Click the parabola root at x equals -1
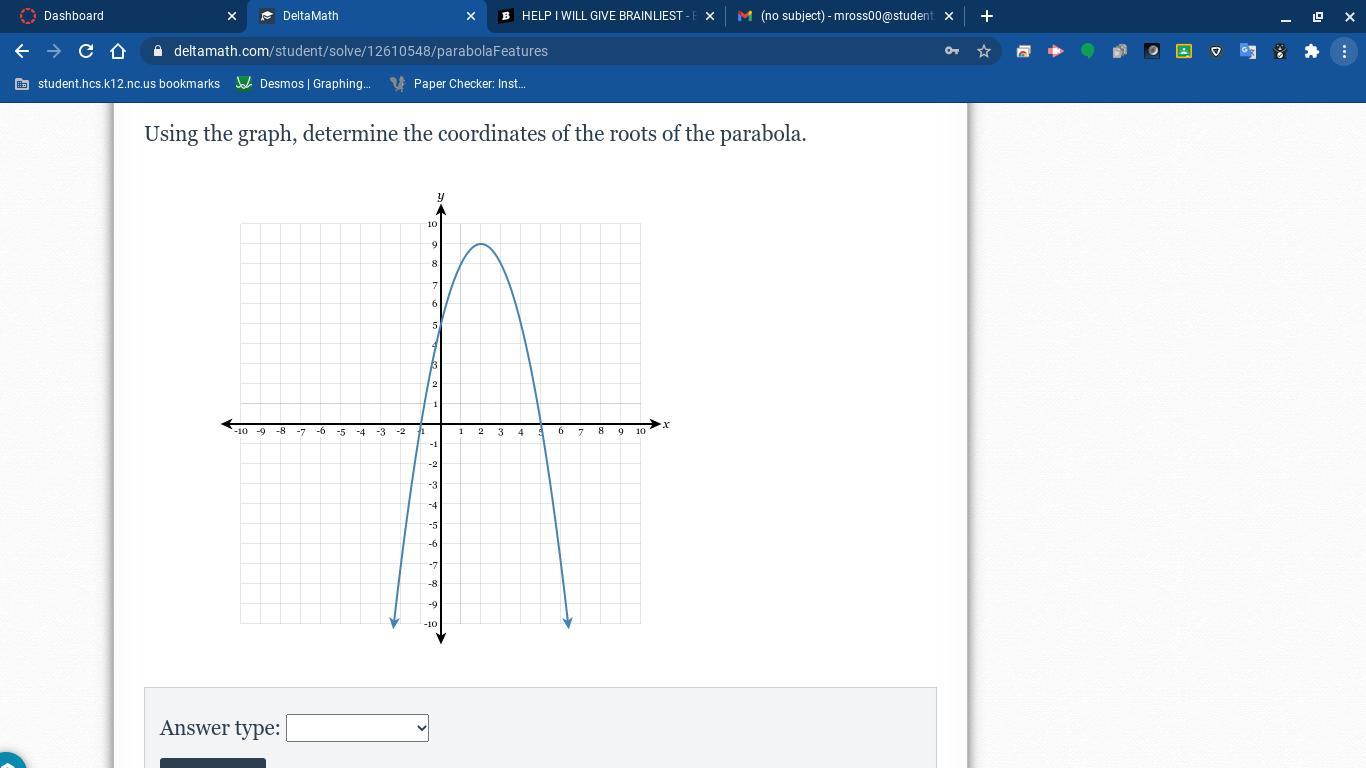The height and width of the screenshot is (768, 1366). tap(421, 424)
